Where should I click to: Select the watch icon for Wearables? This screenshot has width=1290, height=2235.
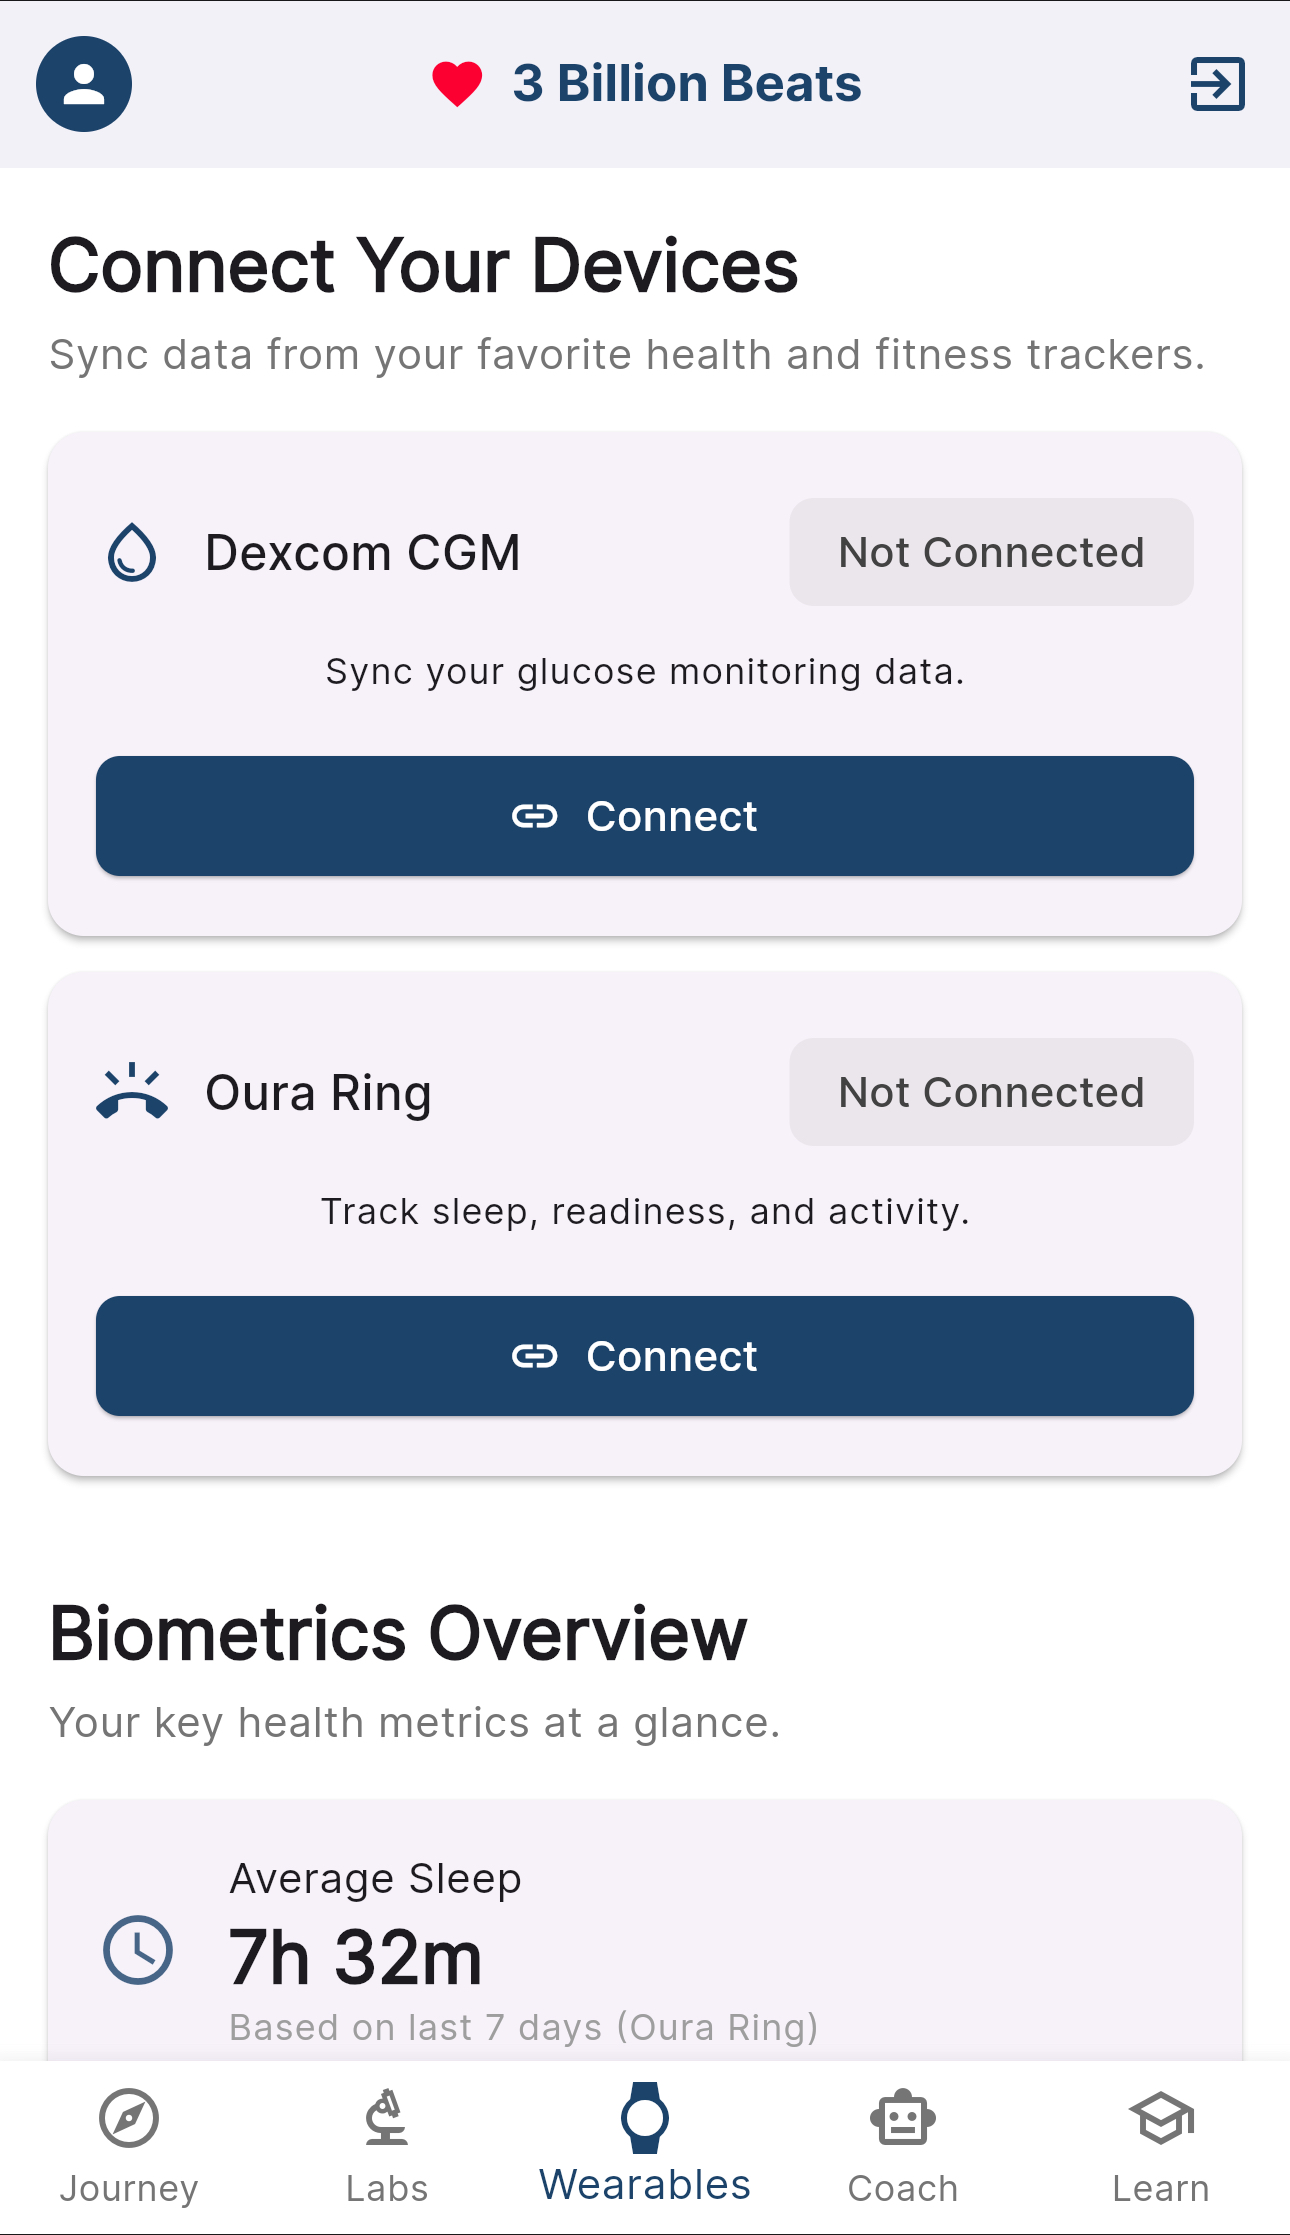[x=645, y=2112]
